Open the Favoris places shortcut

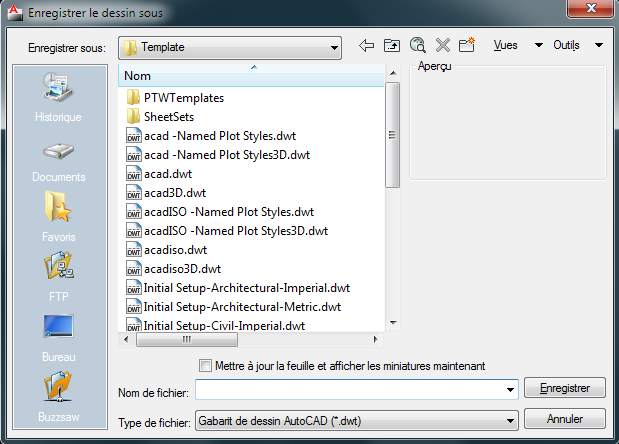58,217
